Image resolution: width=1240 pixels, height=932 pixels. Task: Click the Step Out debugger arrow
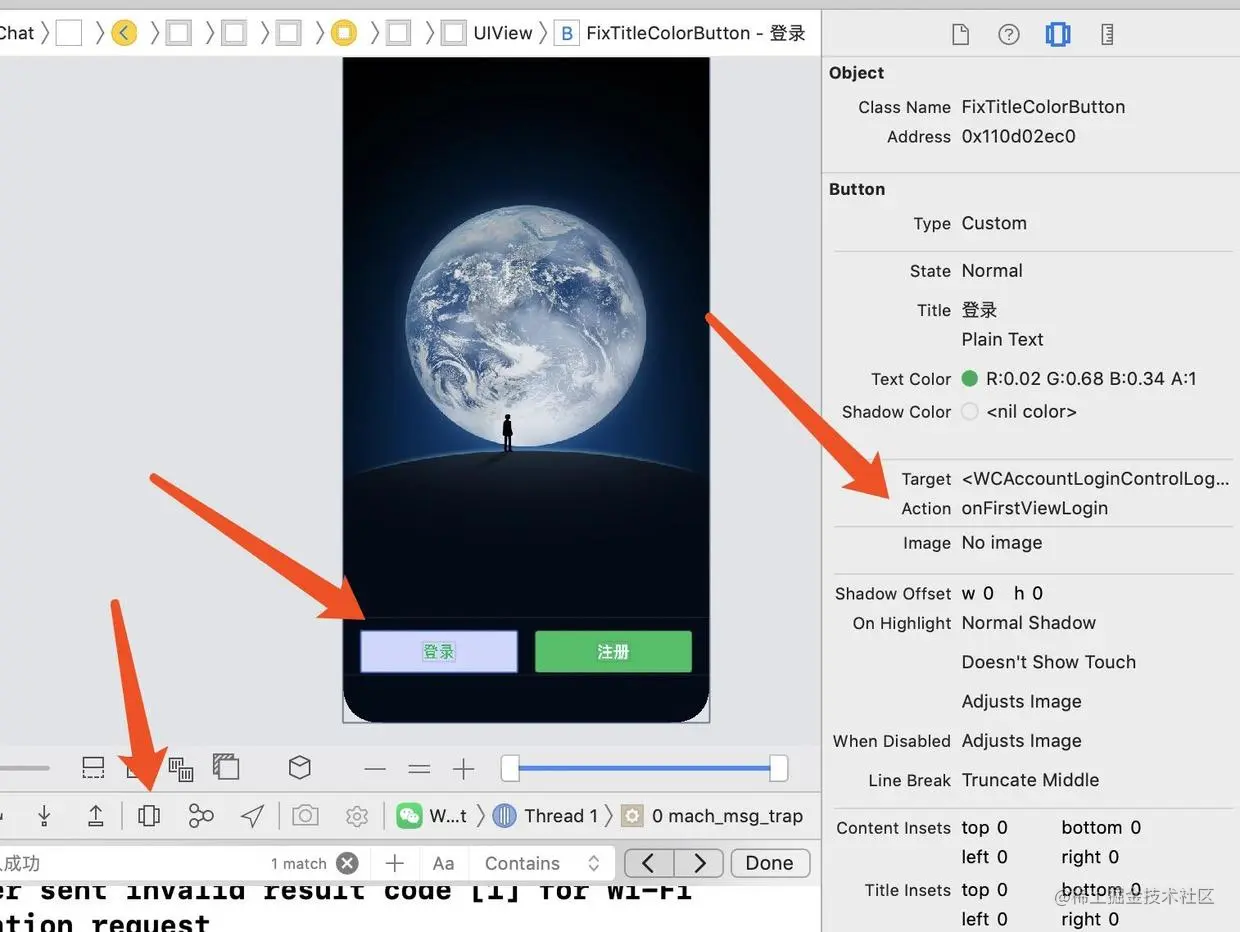click(x=96, y=816)
